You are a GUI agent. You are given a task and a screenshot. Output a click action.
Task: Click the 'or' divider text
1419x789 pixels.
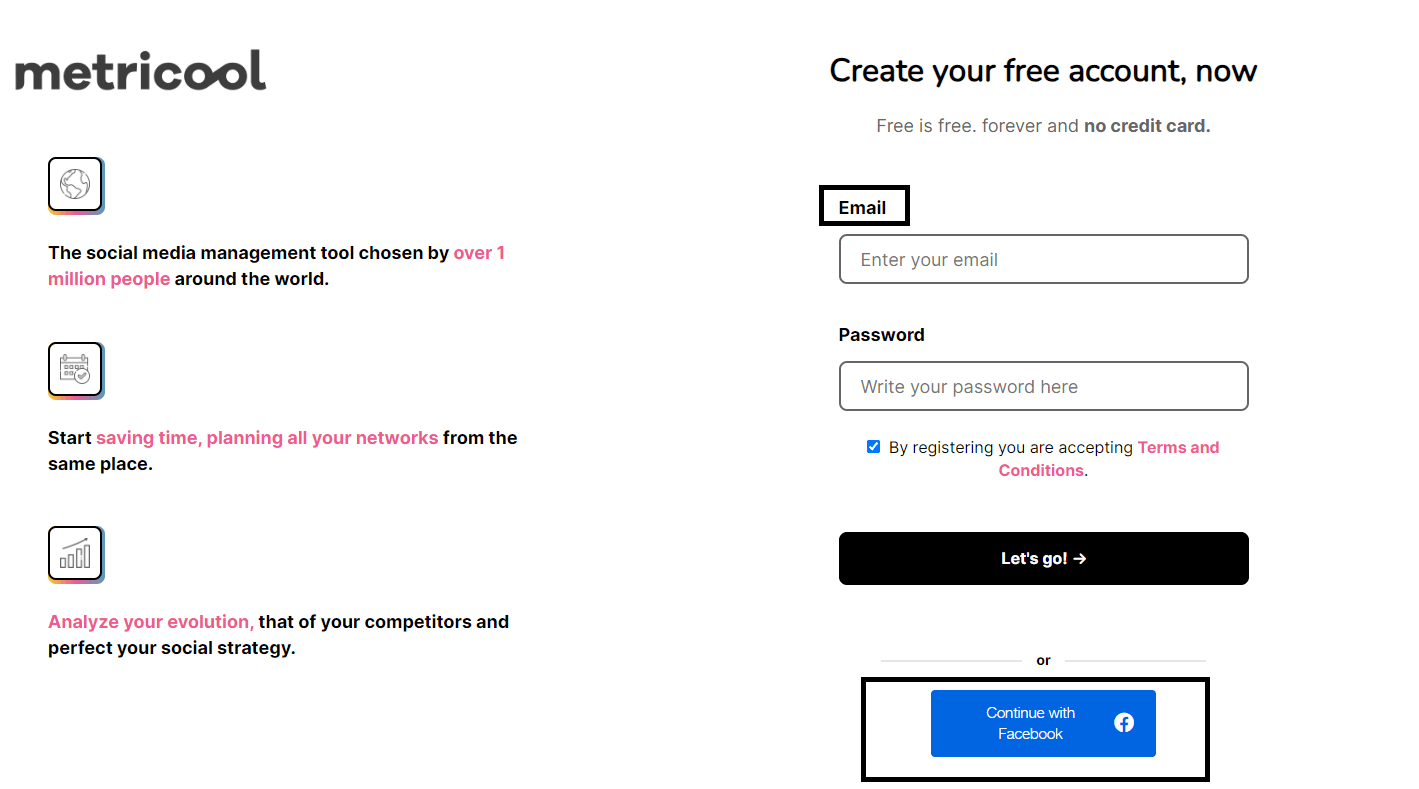(1043, 661)
